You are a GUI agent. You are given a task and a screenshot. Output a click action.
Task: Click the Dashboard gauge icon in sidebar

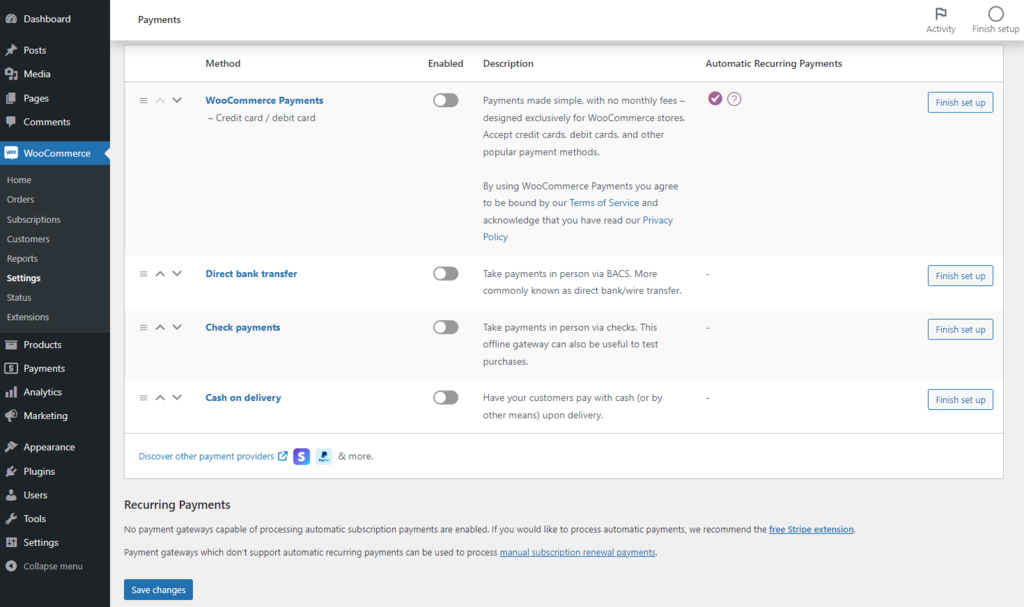click(11, 19)
